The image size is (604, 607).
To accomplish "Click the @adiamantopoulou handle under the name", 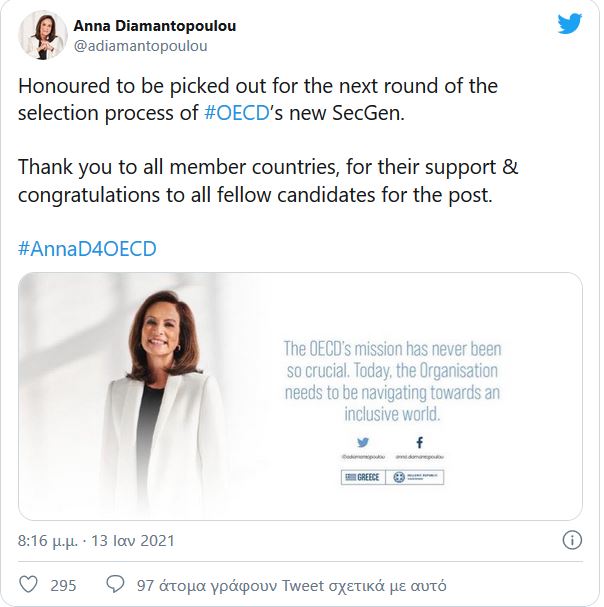I will pos(140,46).
